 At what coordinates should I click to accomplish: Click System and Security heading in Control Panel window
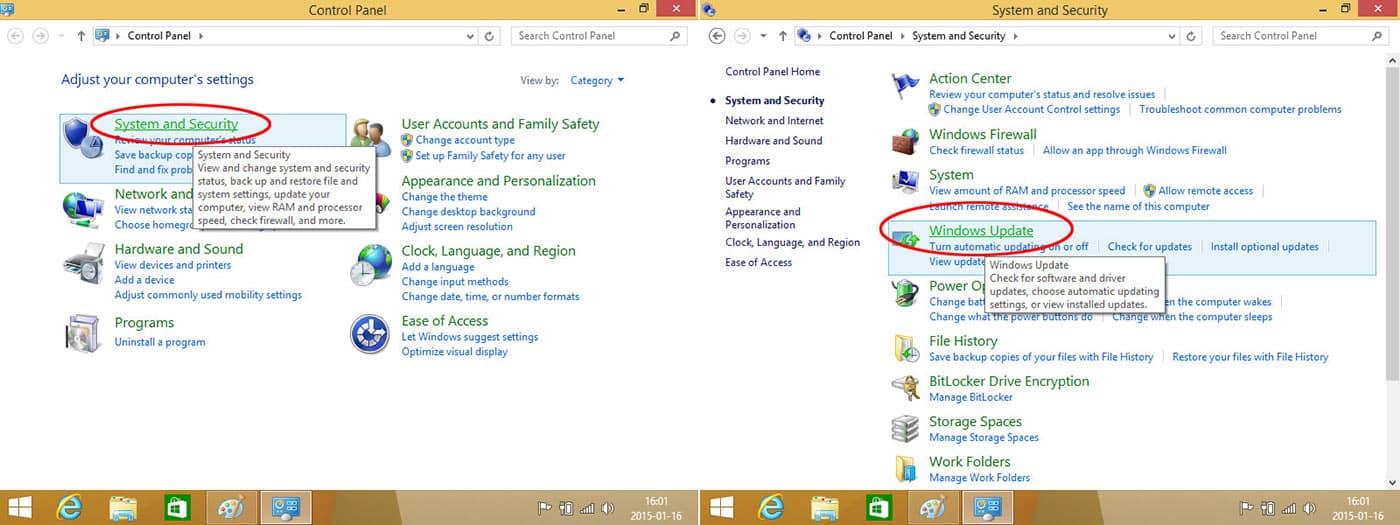(x=176, y=124)
